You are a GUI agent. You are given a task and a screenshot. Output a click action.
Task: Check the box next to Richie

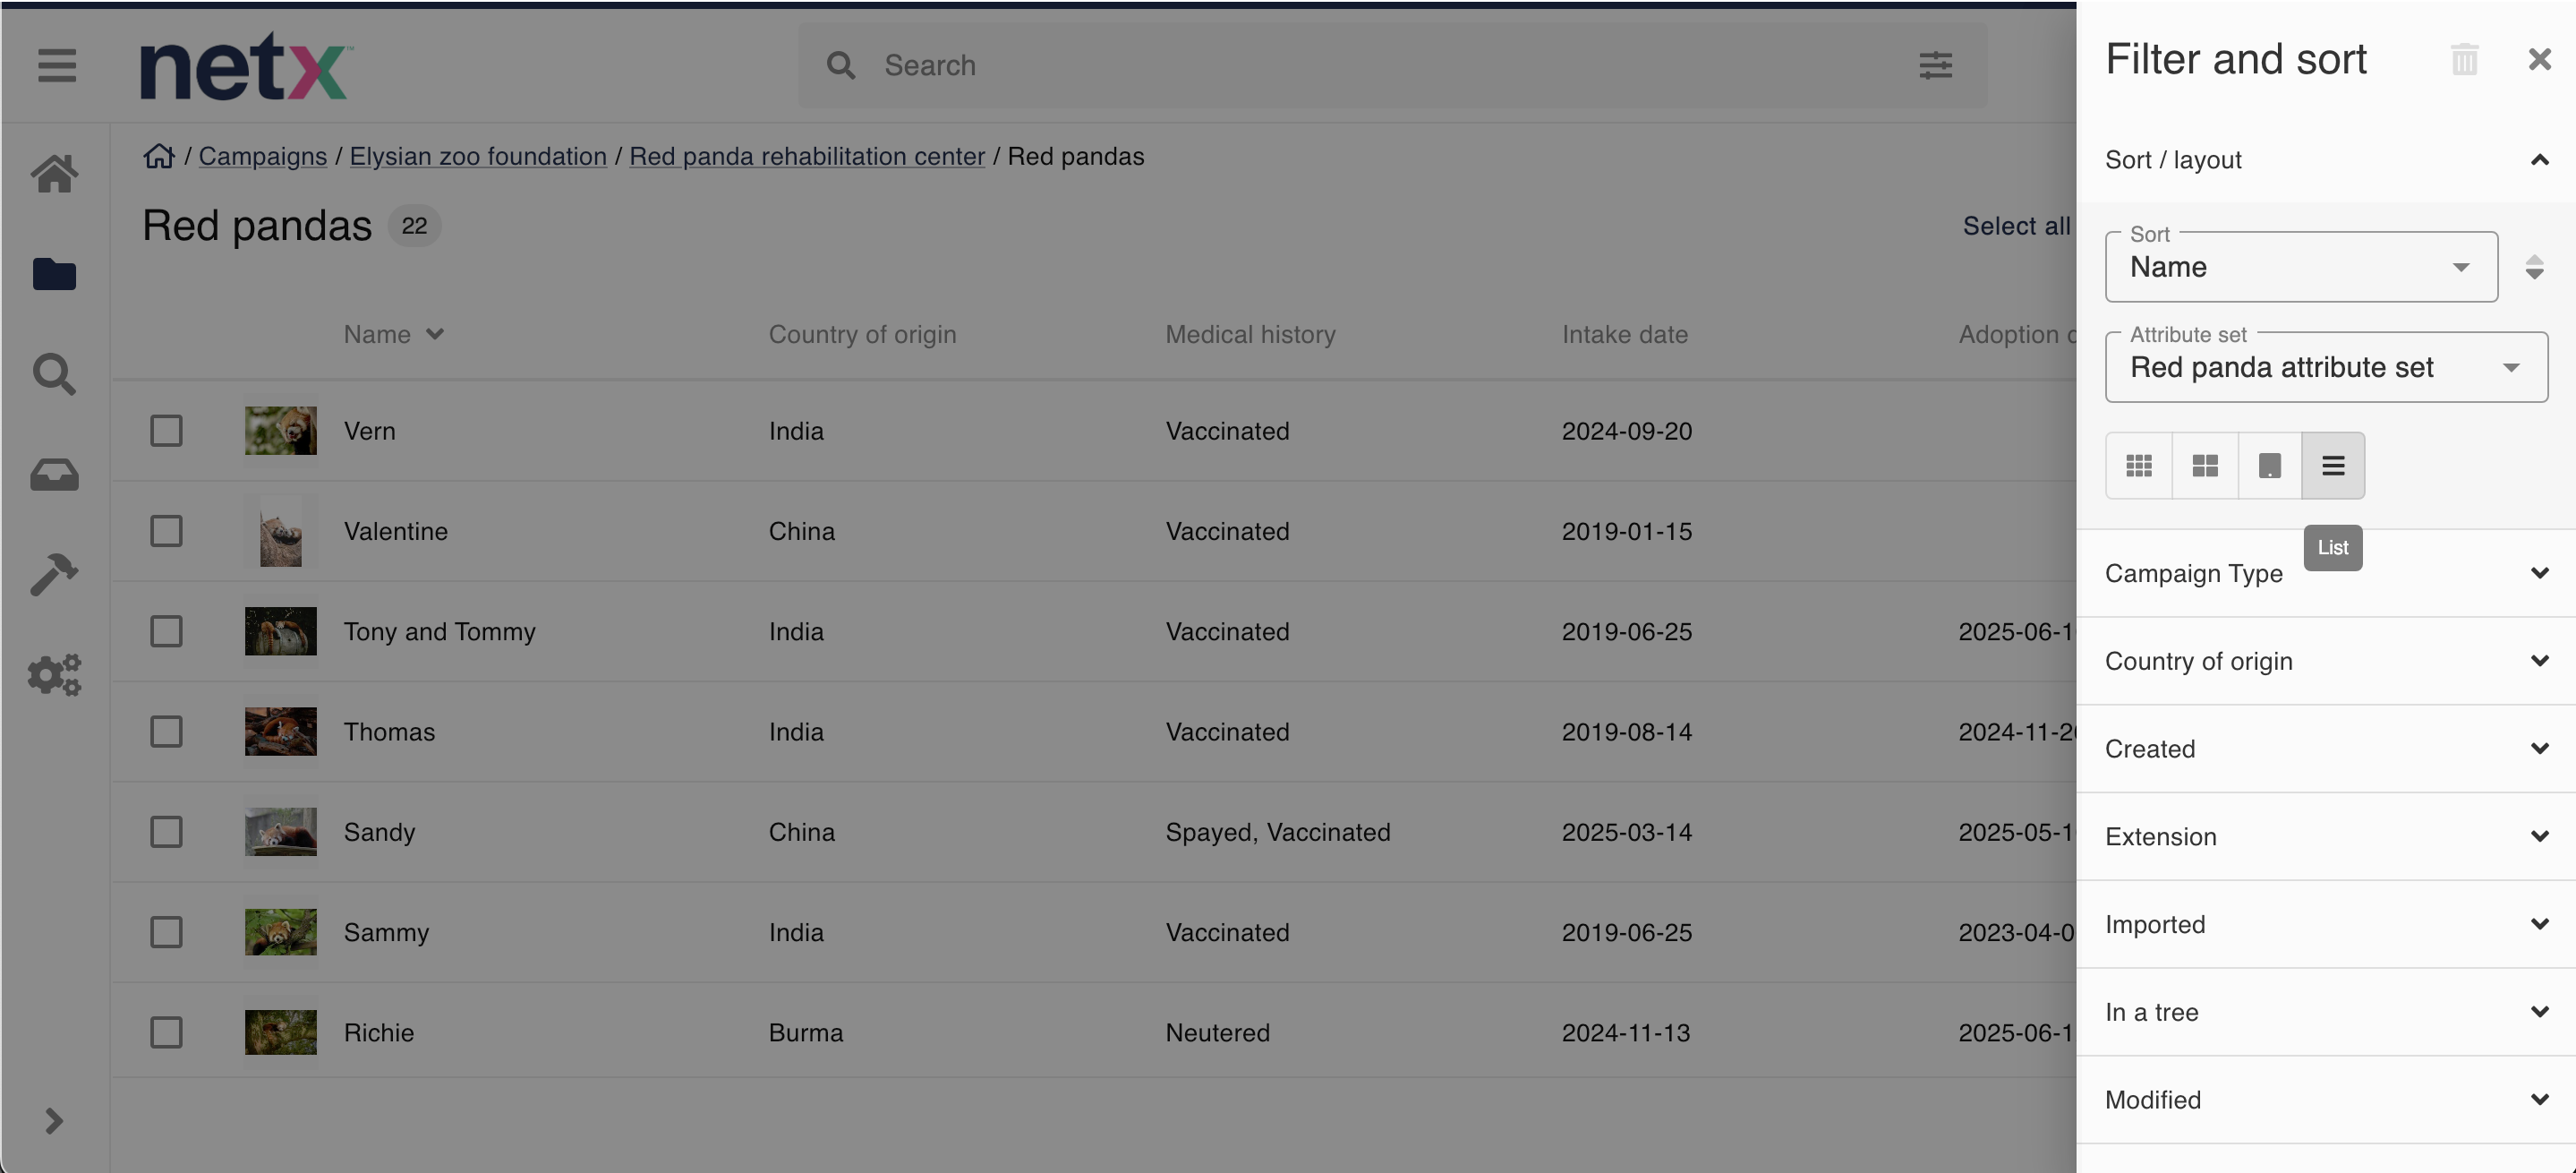pos(166,1032)
